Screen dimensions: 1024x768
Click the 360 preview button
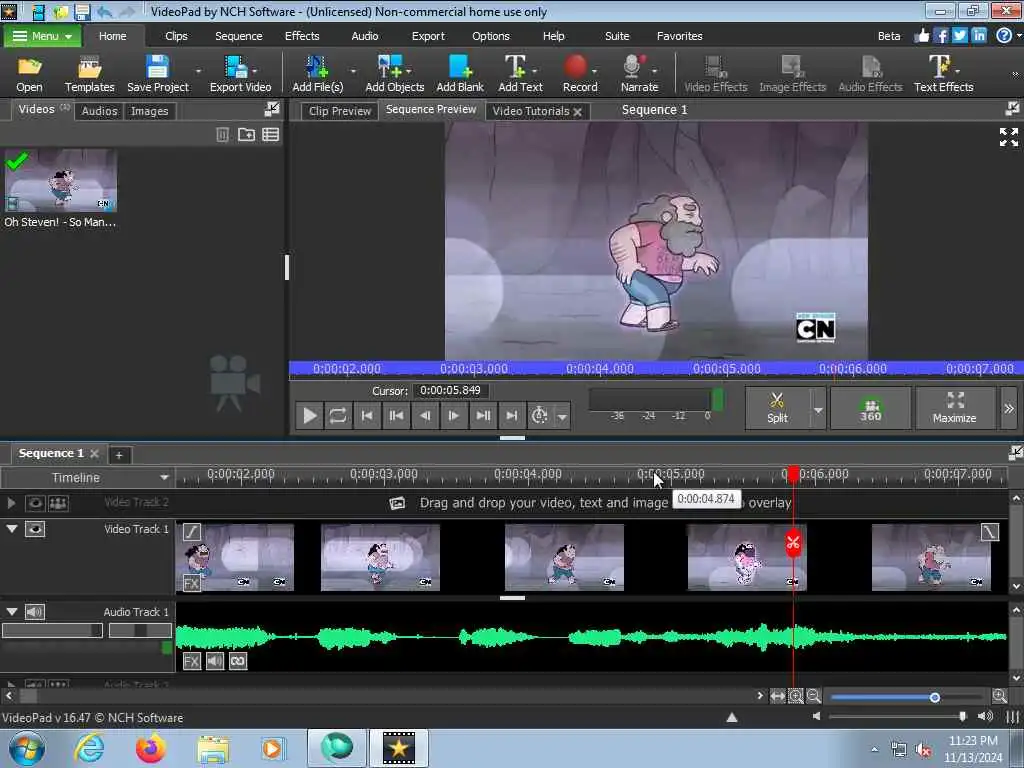tap(870, 408)
